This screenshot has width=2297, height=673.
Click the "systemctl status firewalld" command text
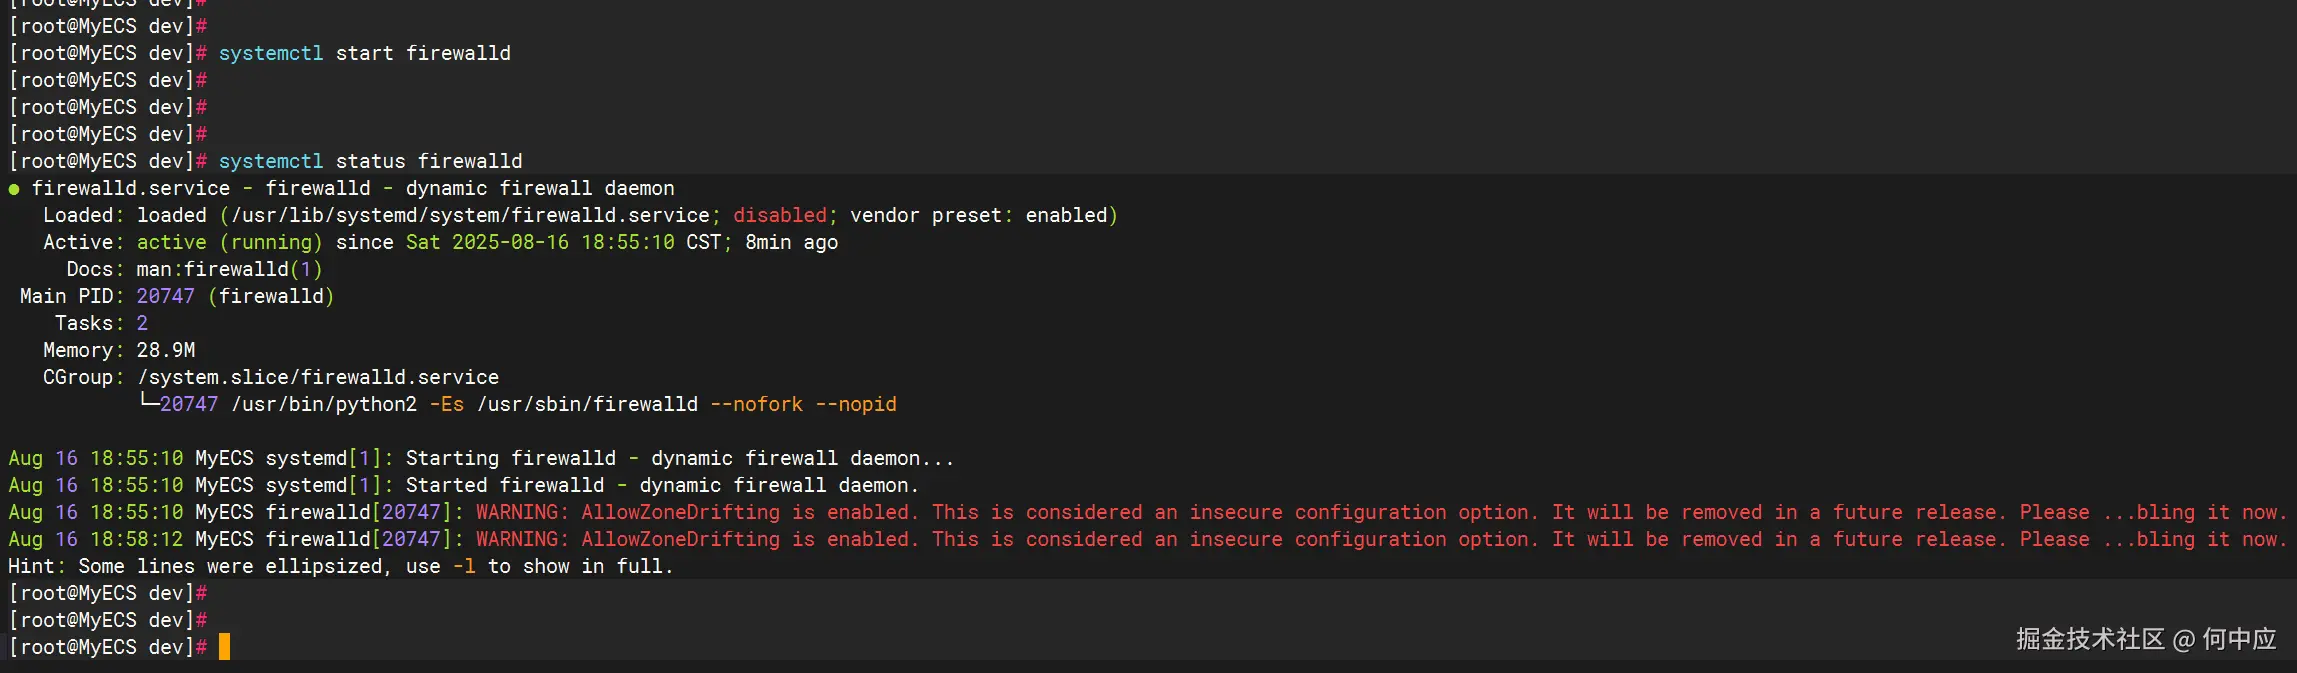coord(370,161)
